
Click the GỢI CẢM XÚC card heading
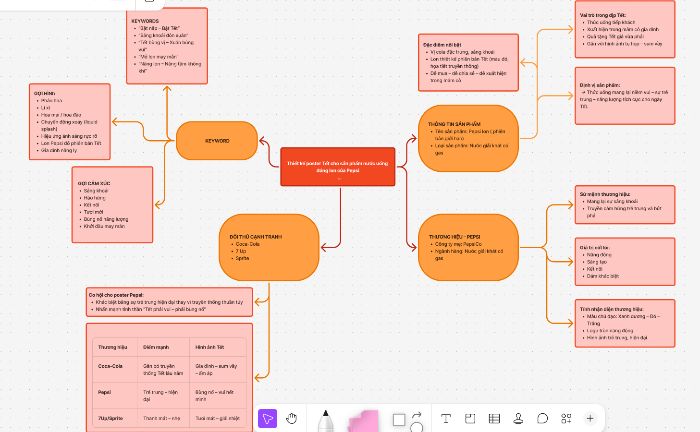94,183
